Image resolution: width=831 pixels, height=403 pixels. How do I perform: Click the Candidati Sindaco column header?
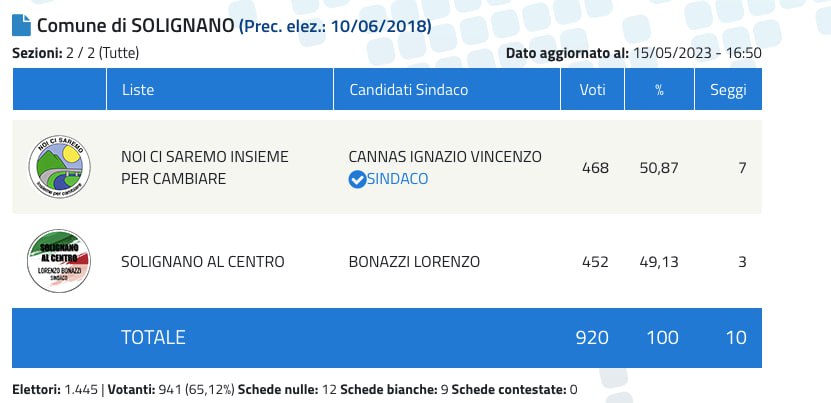tap(408, 90)
